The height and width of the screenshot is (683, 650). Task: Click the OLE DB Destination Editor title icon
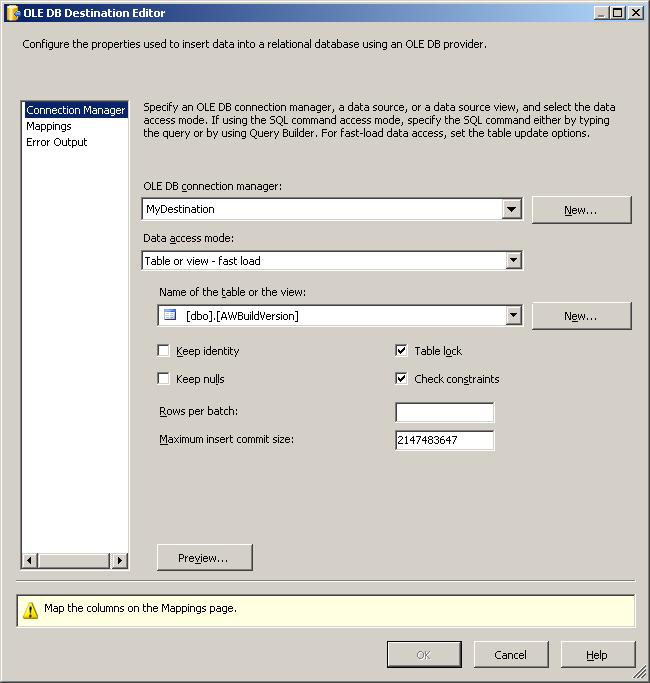click(x=12, y=13)
